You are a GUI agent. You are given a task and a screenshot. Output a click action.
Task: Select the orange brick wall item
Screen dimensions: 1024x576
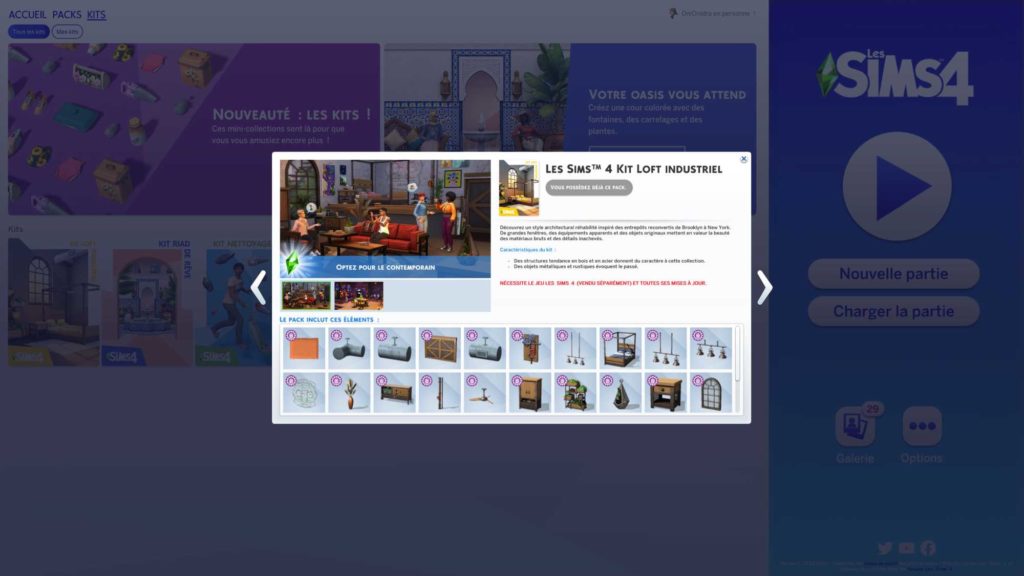click(x=304, y=348)
